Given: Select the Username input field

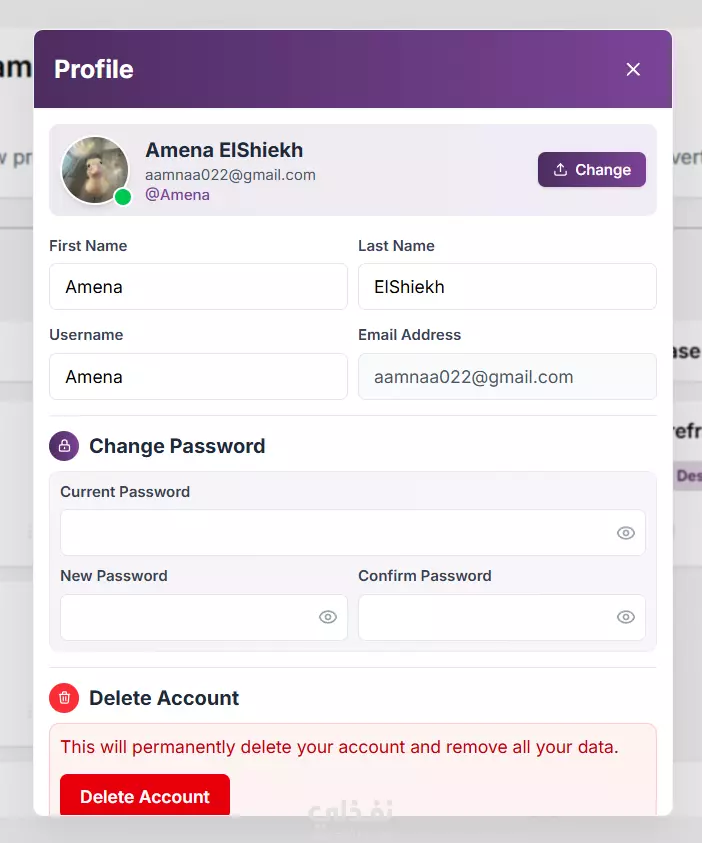Looking at the screenshot, I should point(198,376).
